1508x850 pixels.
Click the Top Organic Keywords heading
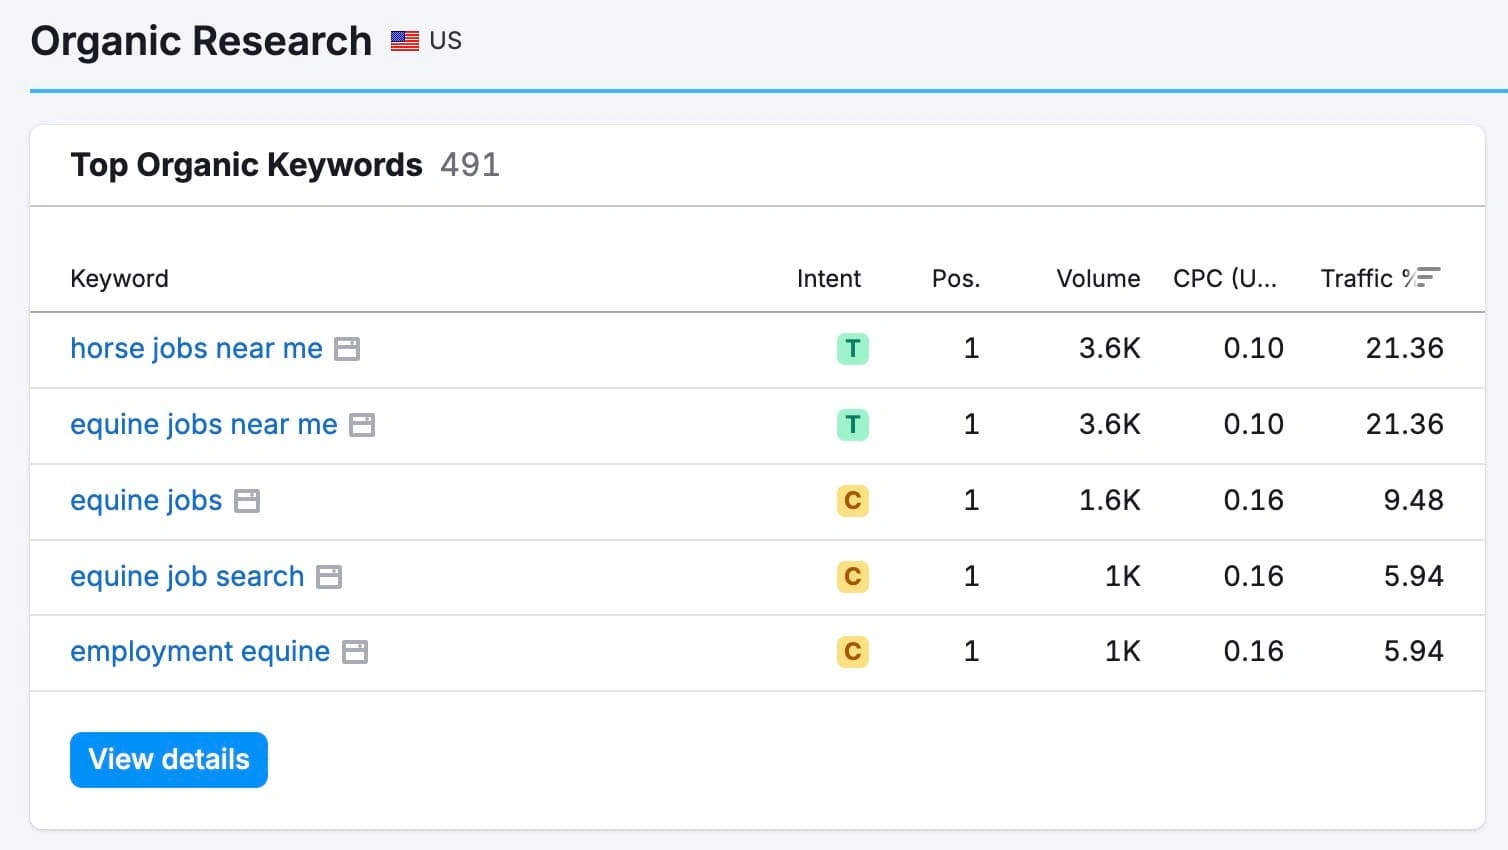tap(246, 165)
